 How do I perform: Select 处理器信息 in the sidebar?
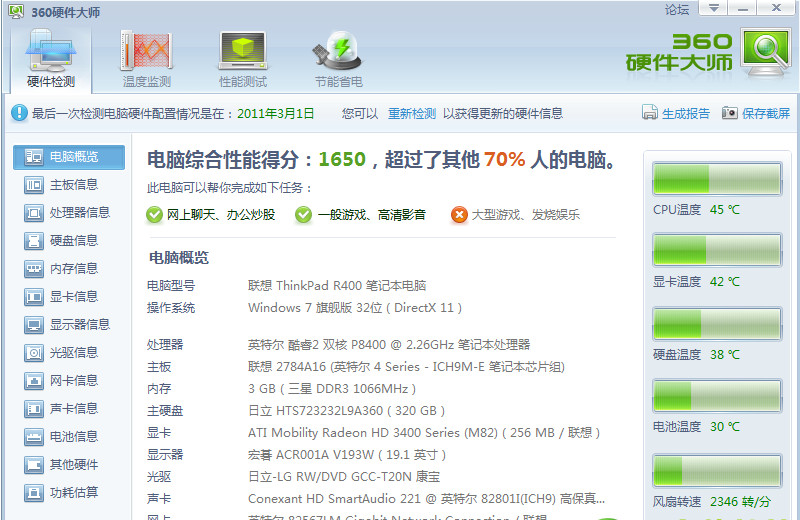click(x=69, y=213)
